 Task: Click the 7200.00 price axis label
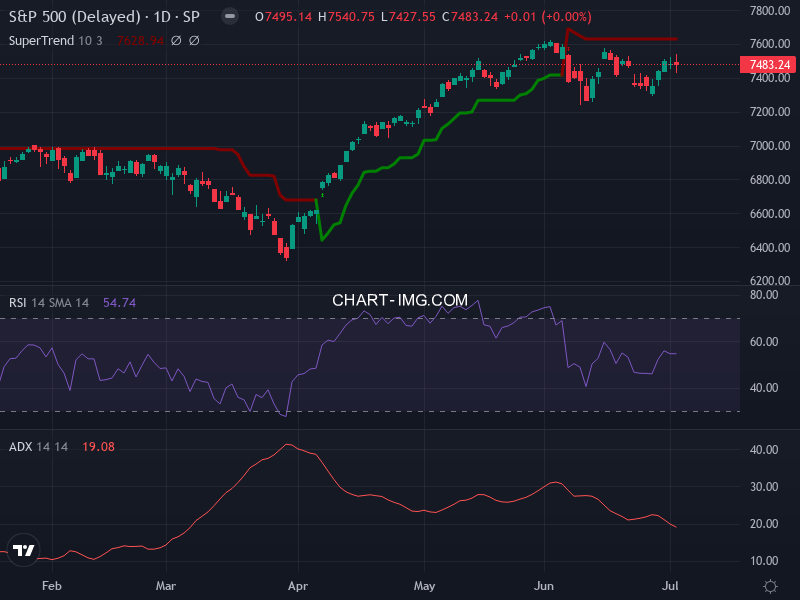(770, 112)
